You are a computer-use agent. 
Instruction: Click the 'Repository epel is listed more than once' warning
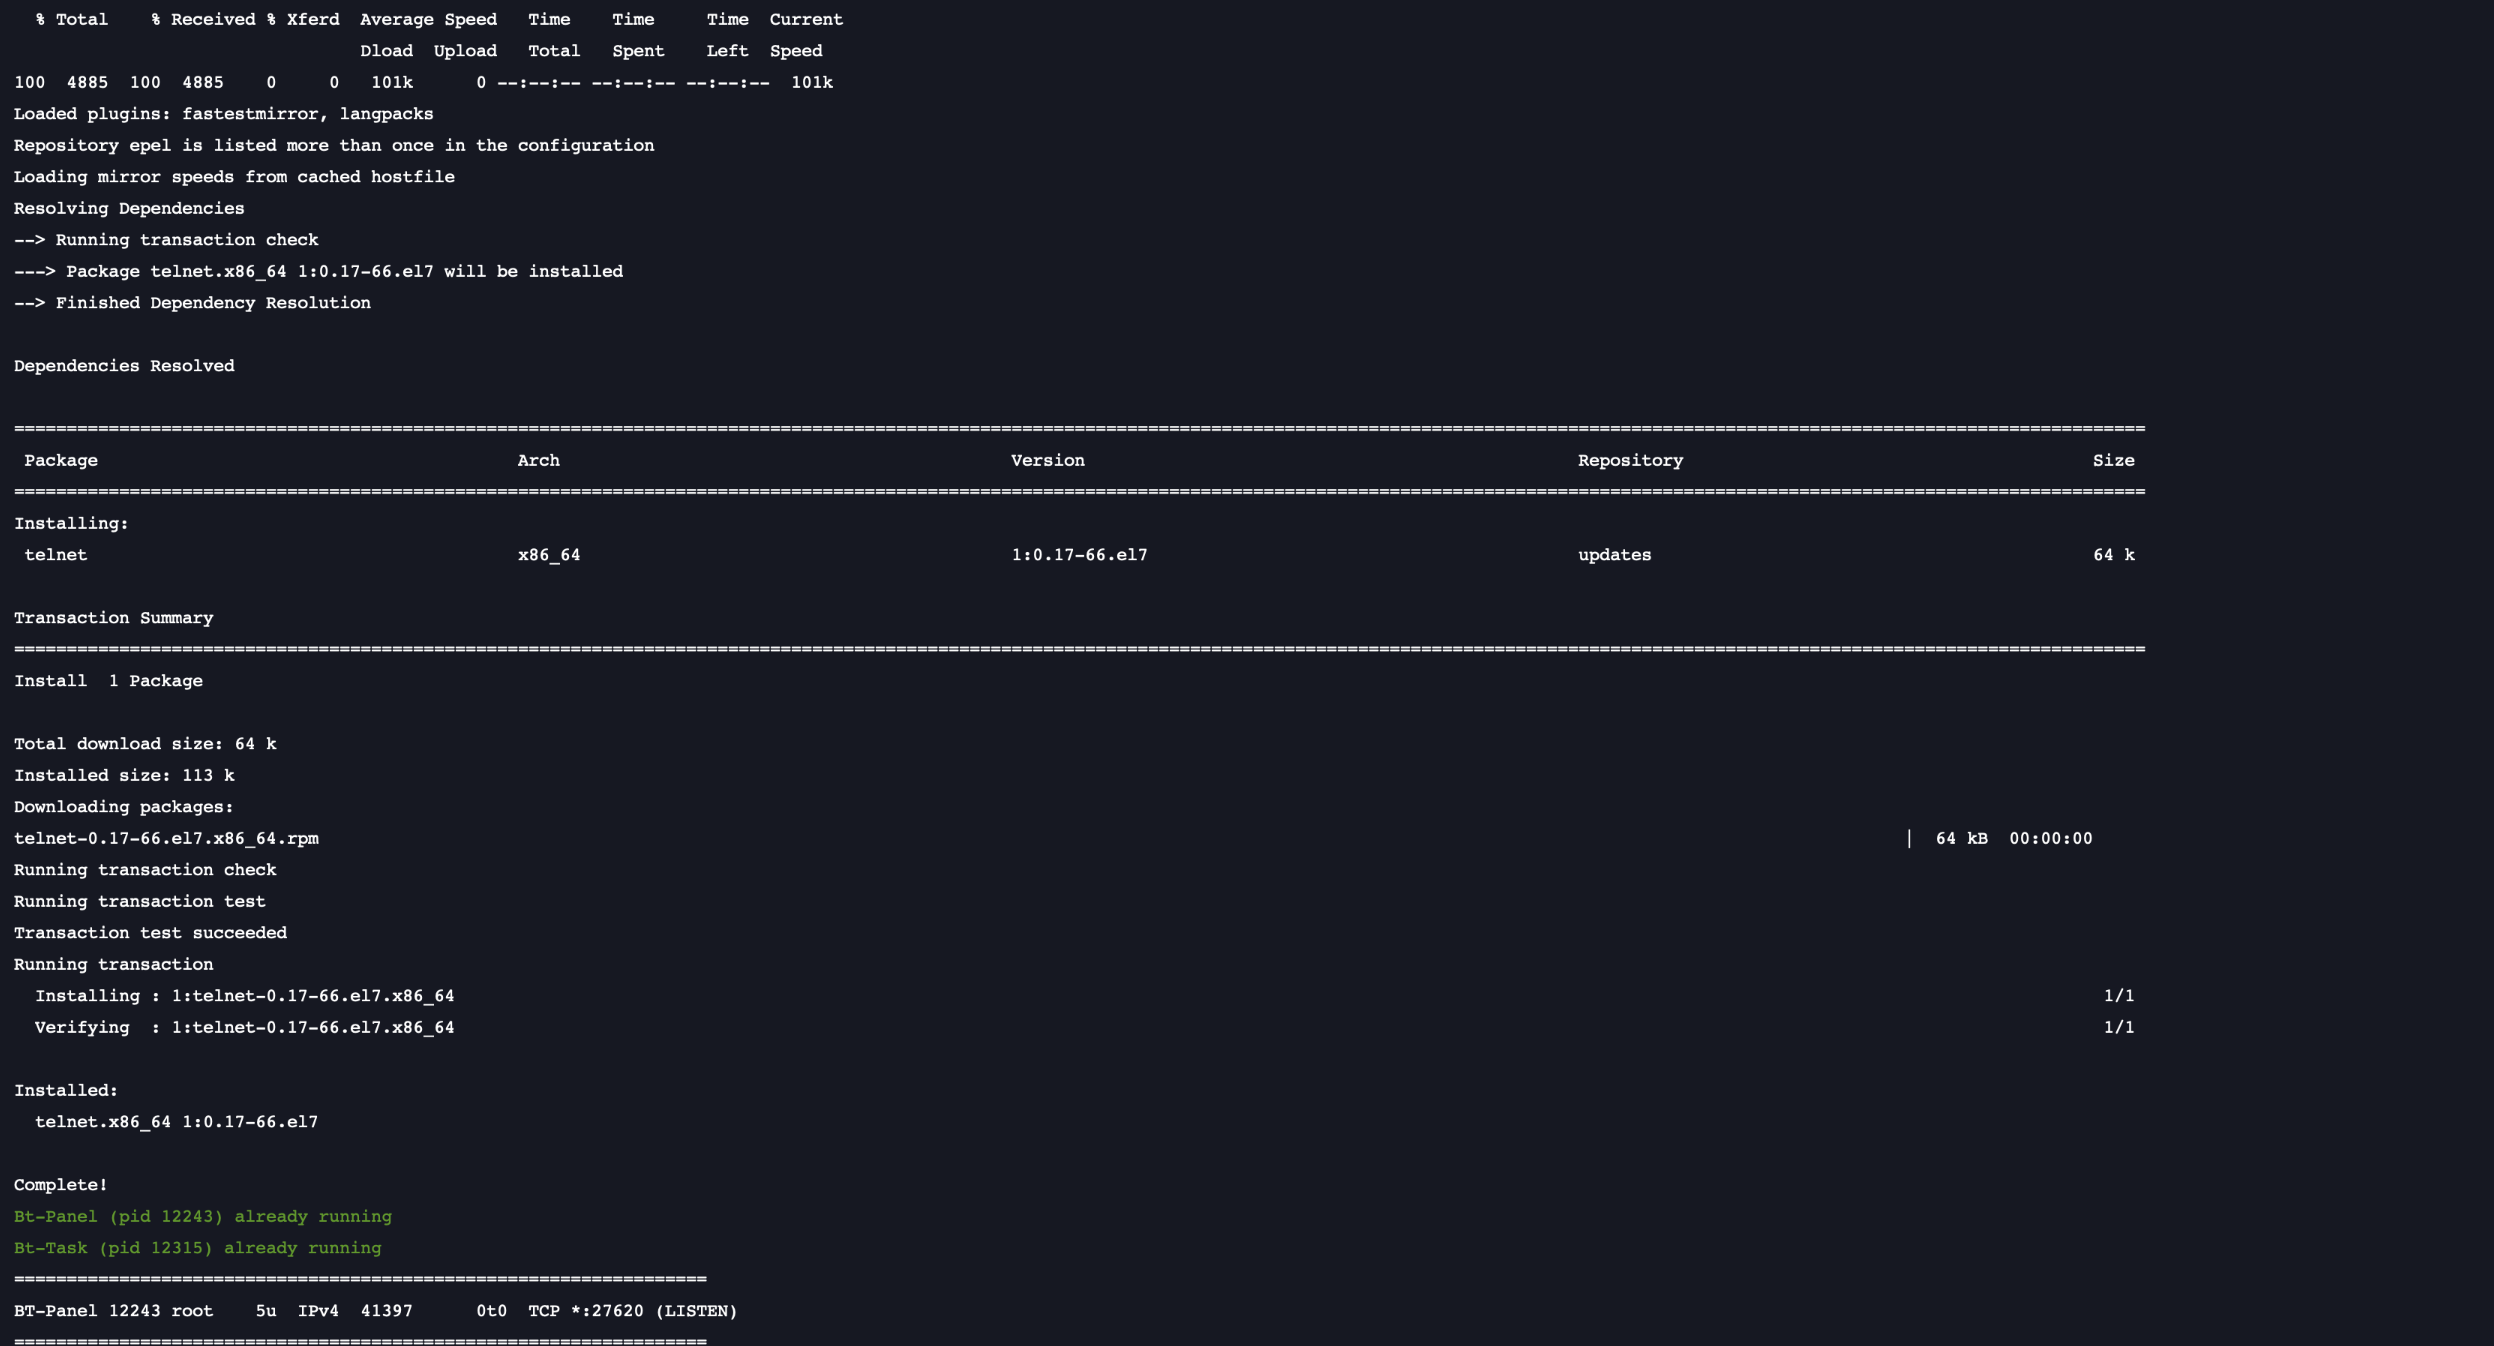tap(334, 145)
